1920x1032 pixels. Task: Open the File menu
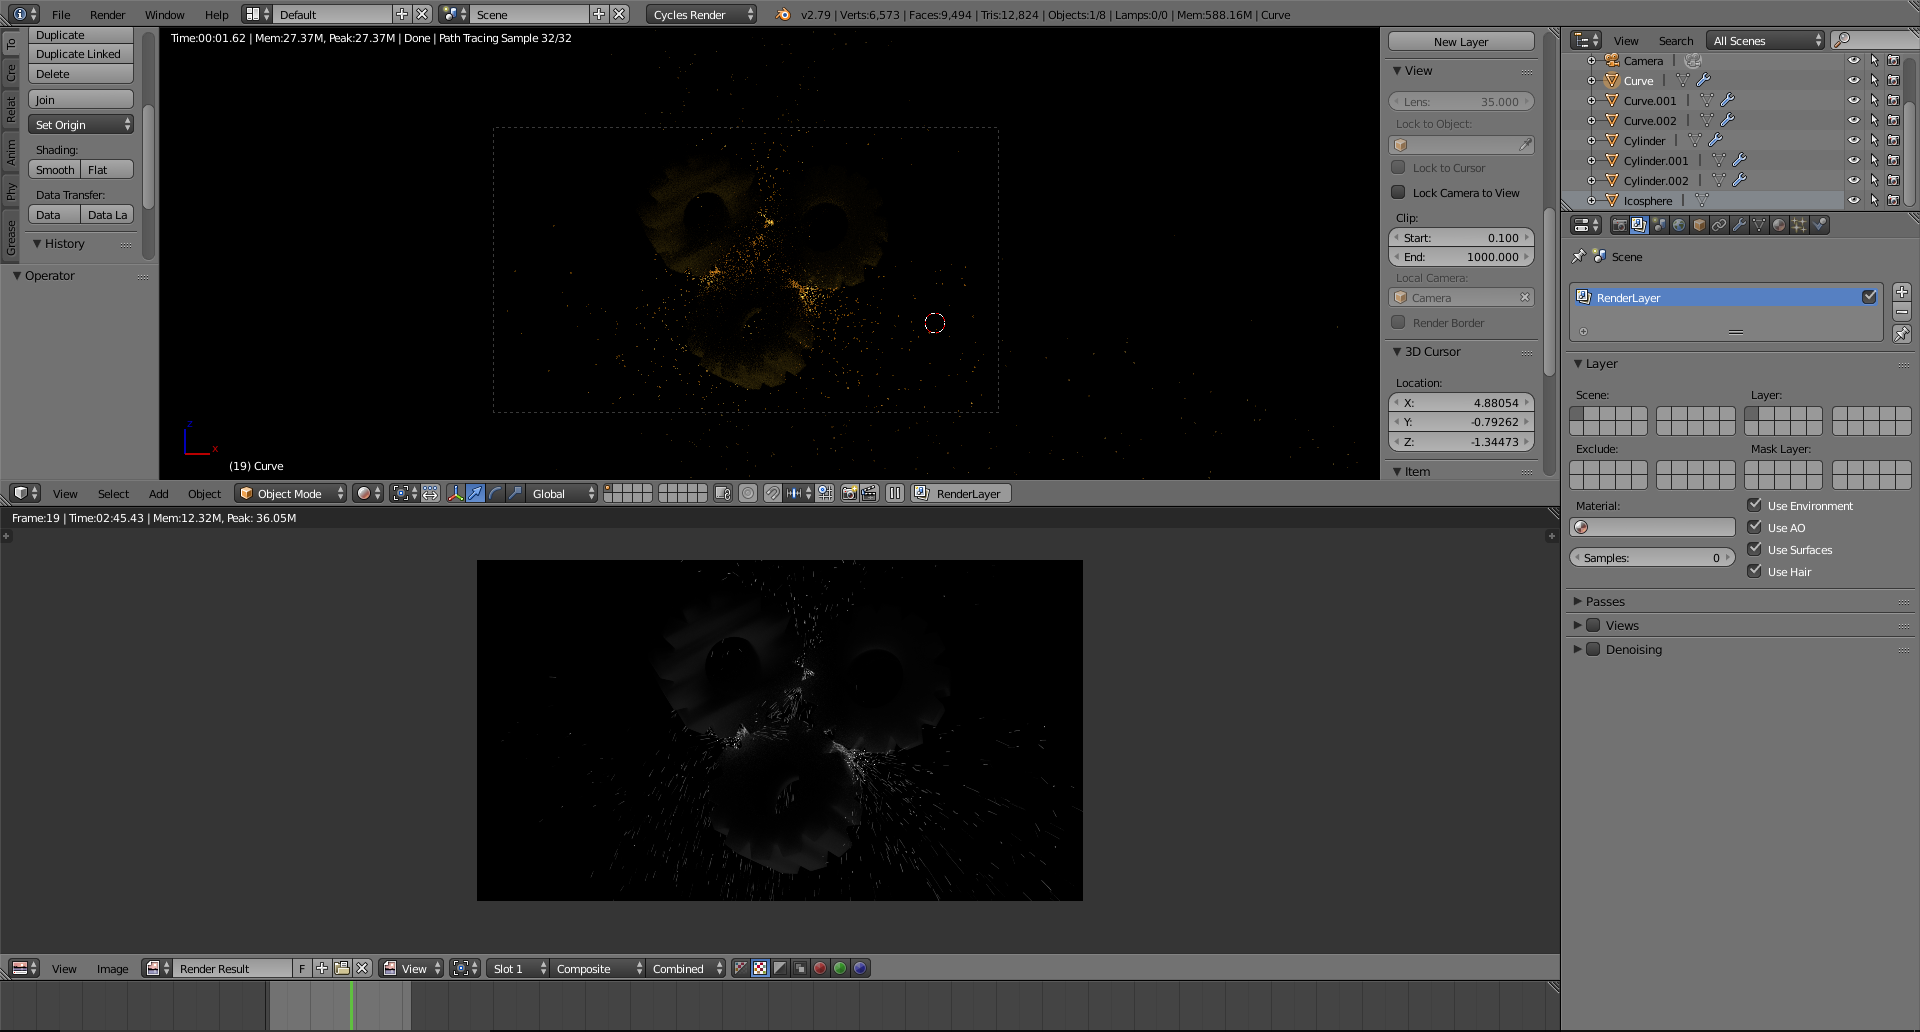click(x=61, y=14)
